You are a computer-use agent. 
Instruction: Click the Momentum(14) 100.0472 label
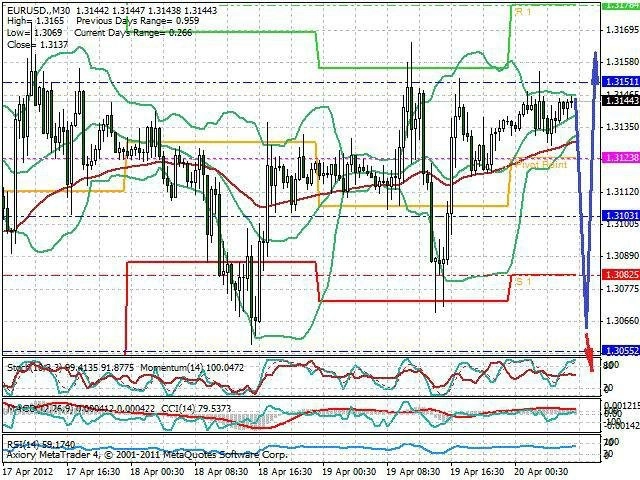192,367
